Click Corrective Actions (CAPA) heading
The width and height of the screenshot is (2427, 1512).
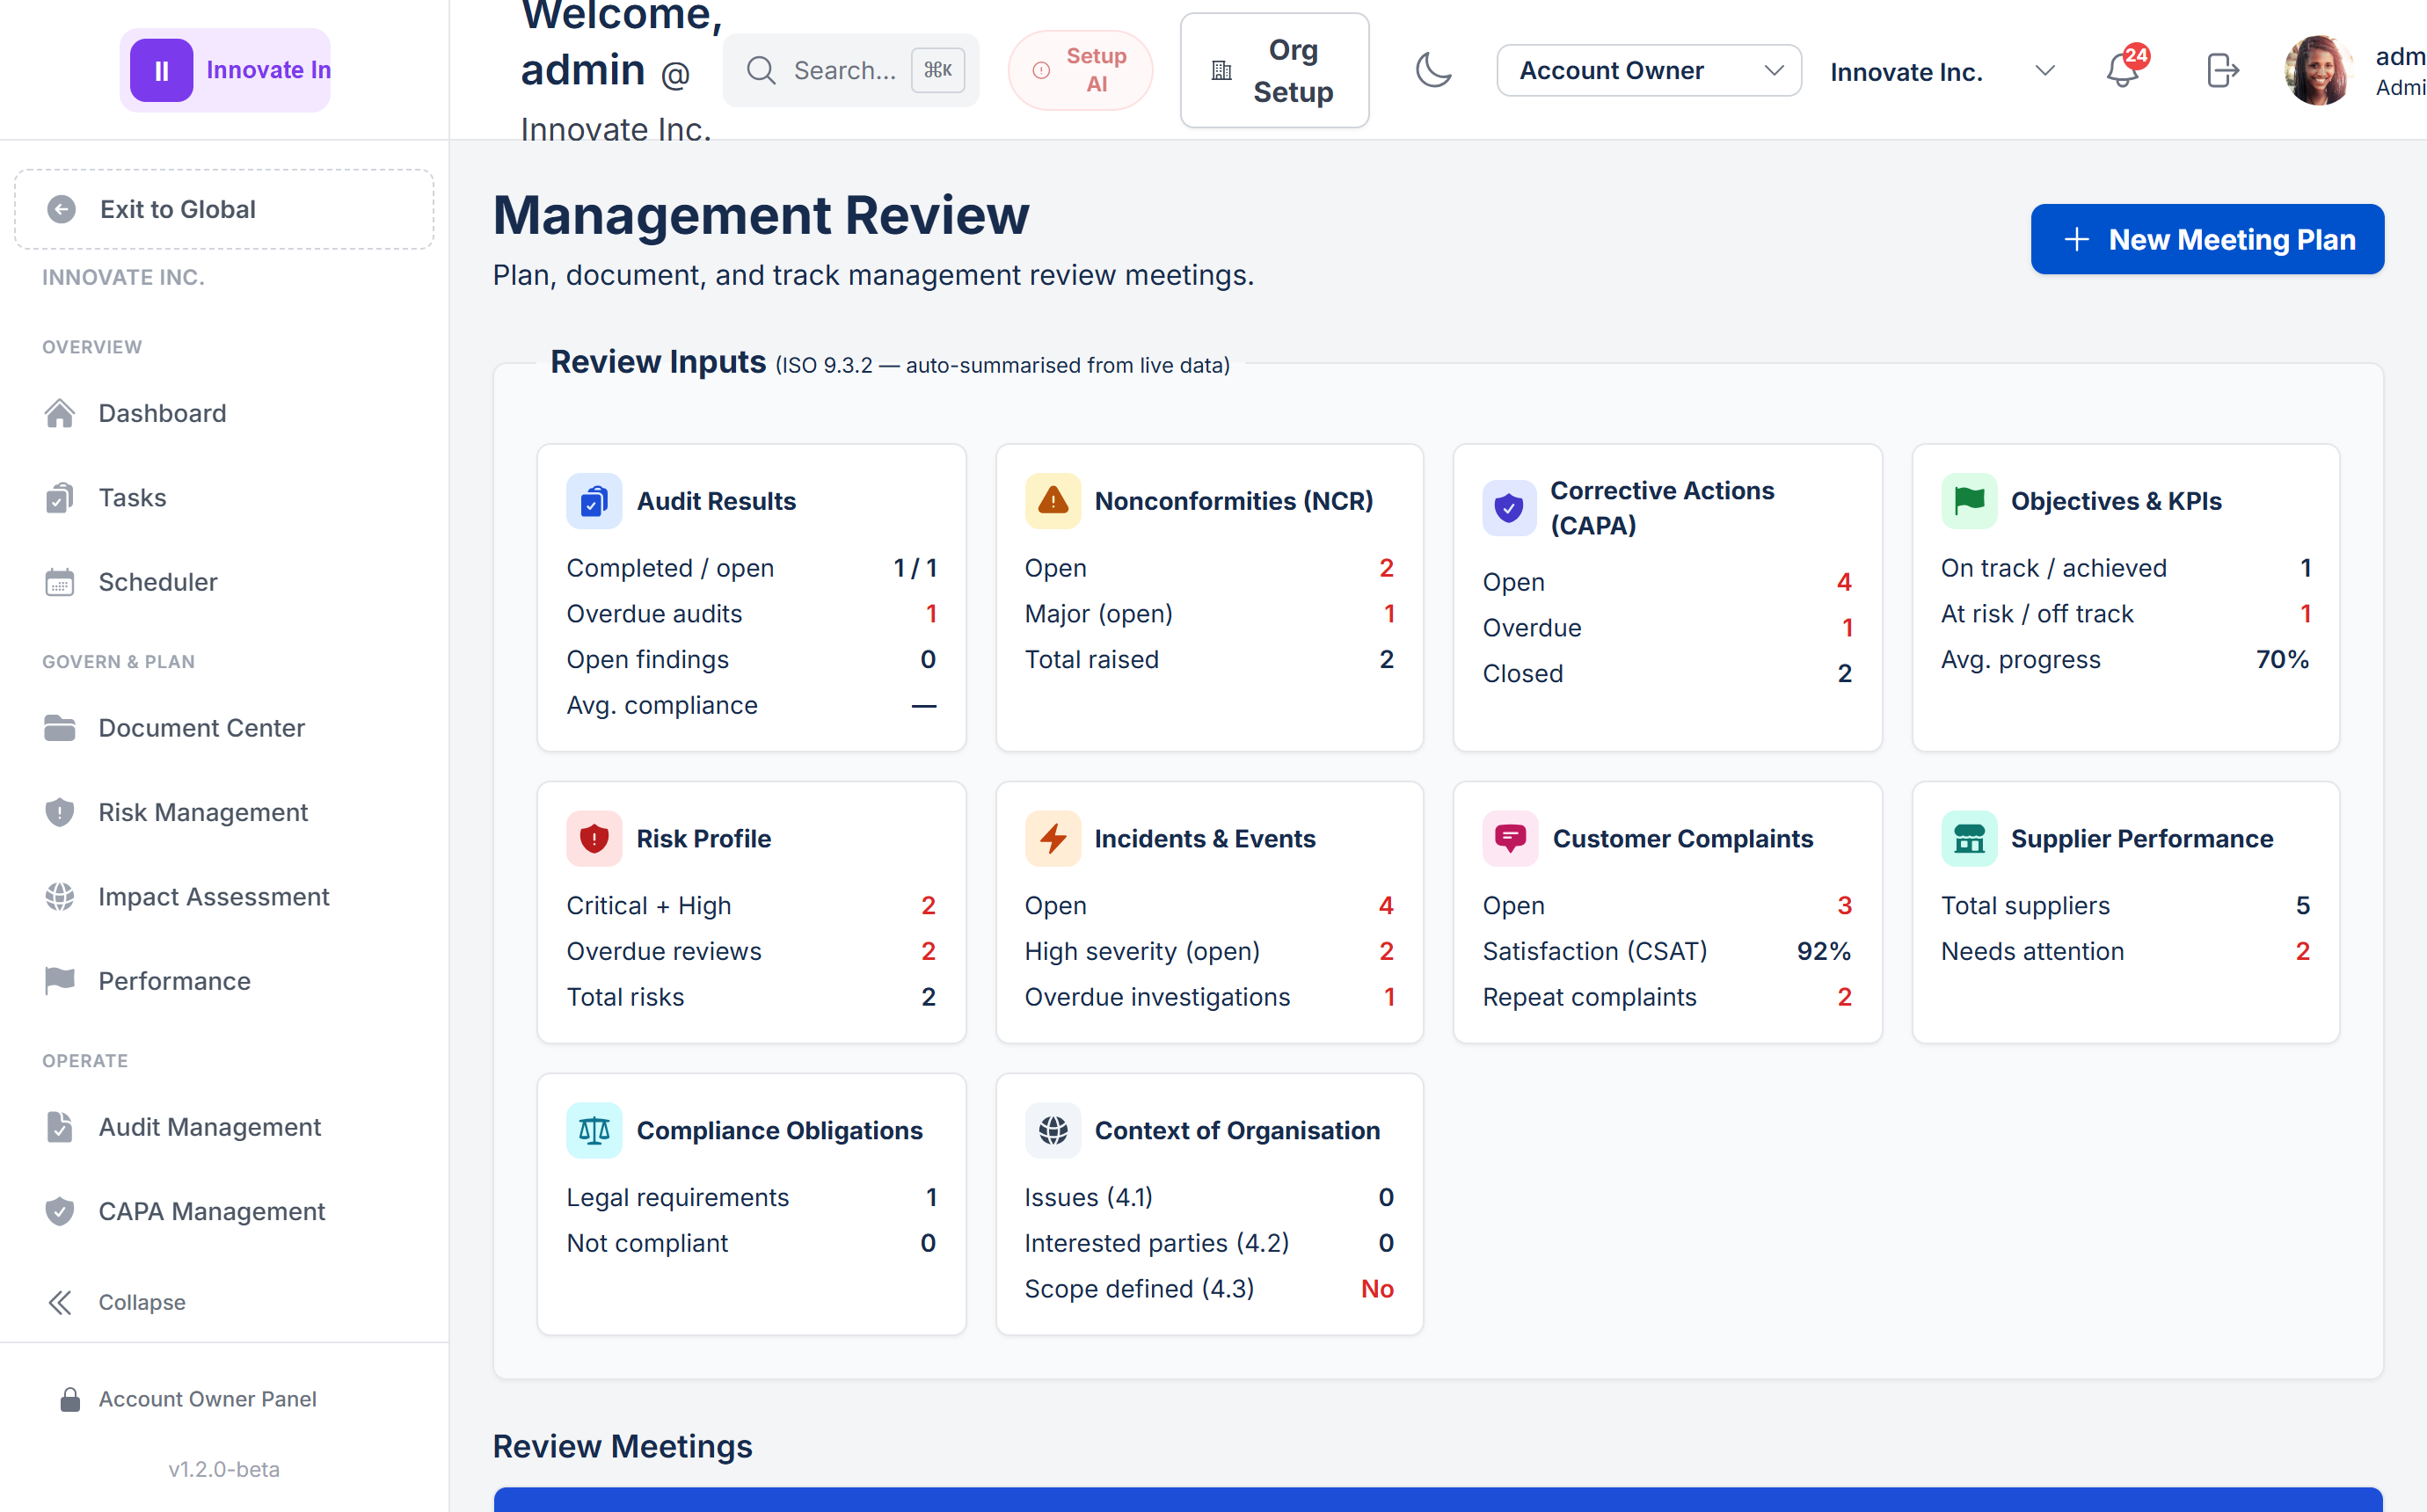click(1662, 508)
